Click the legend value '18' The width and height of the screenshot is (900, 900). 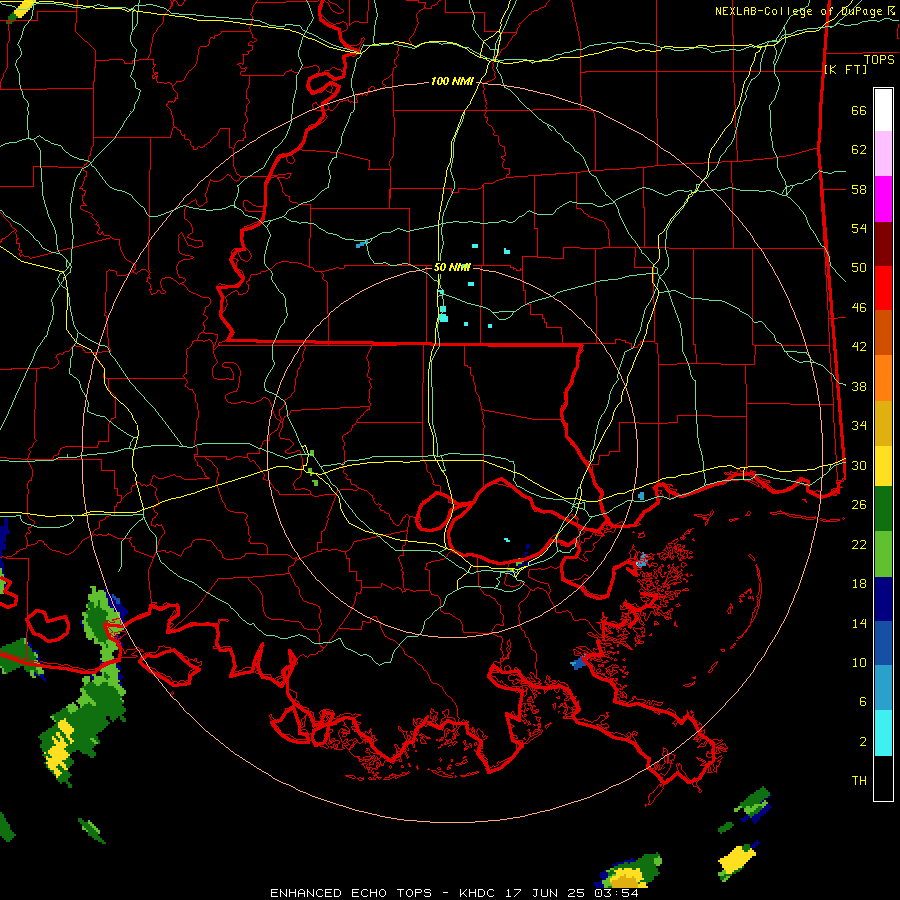point(859,584)
